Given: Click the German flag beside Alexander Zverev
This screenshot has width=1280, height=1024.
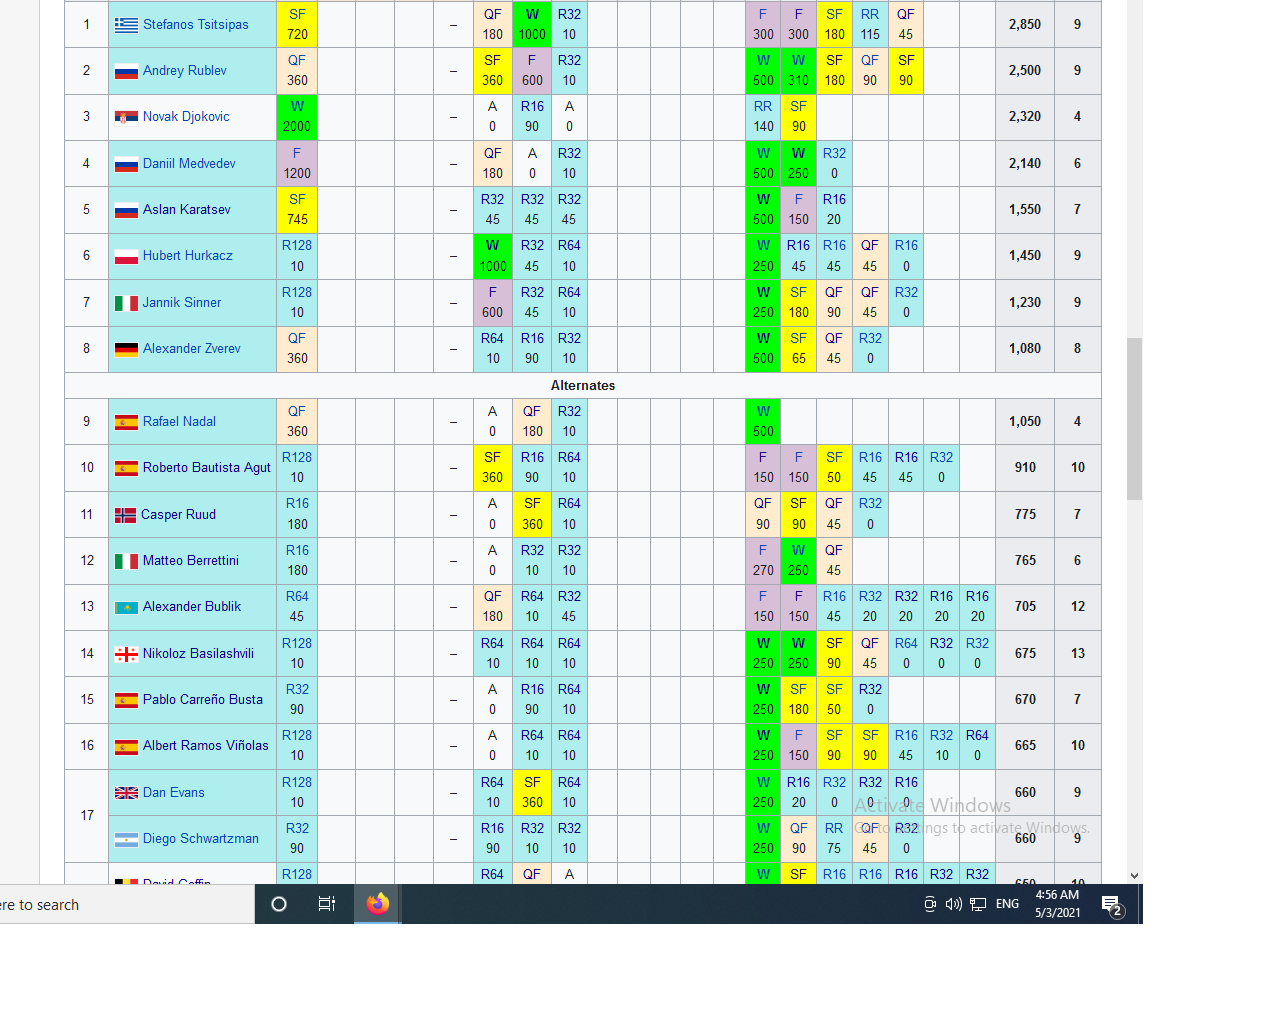Looking at the screenshot, I should click(x=126, y=349).
